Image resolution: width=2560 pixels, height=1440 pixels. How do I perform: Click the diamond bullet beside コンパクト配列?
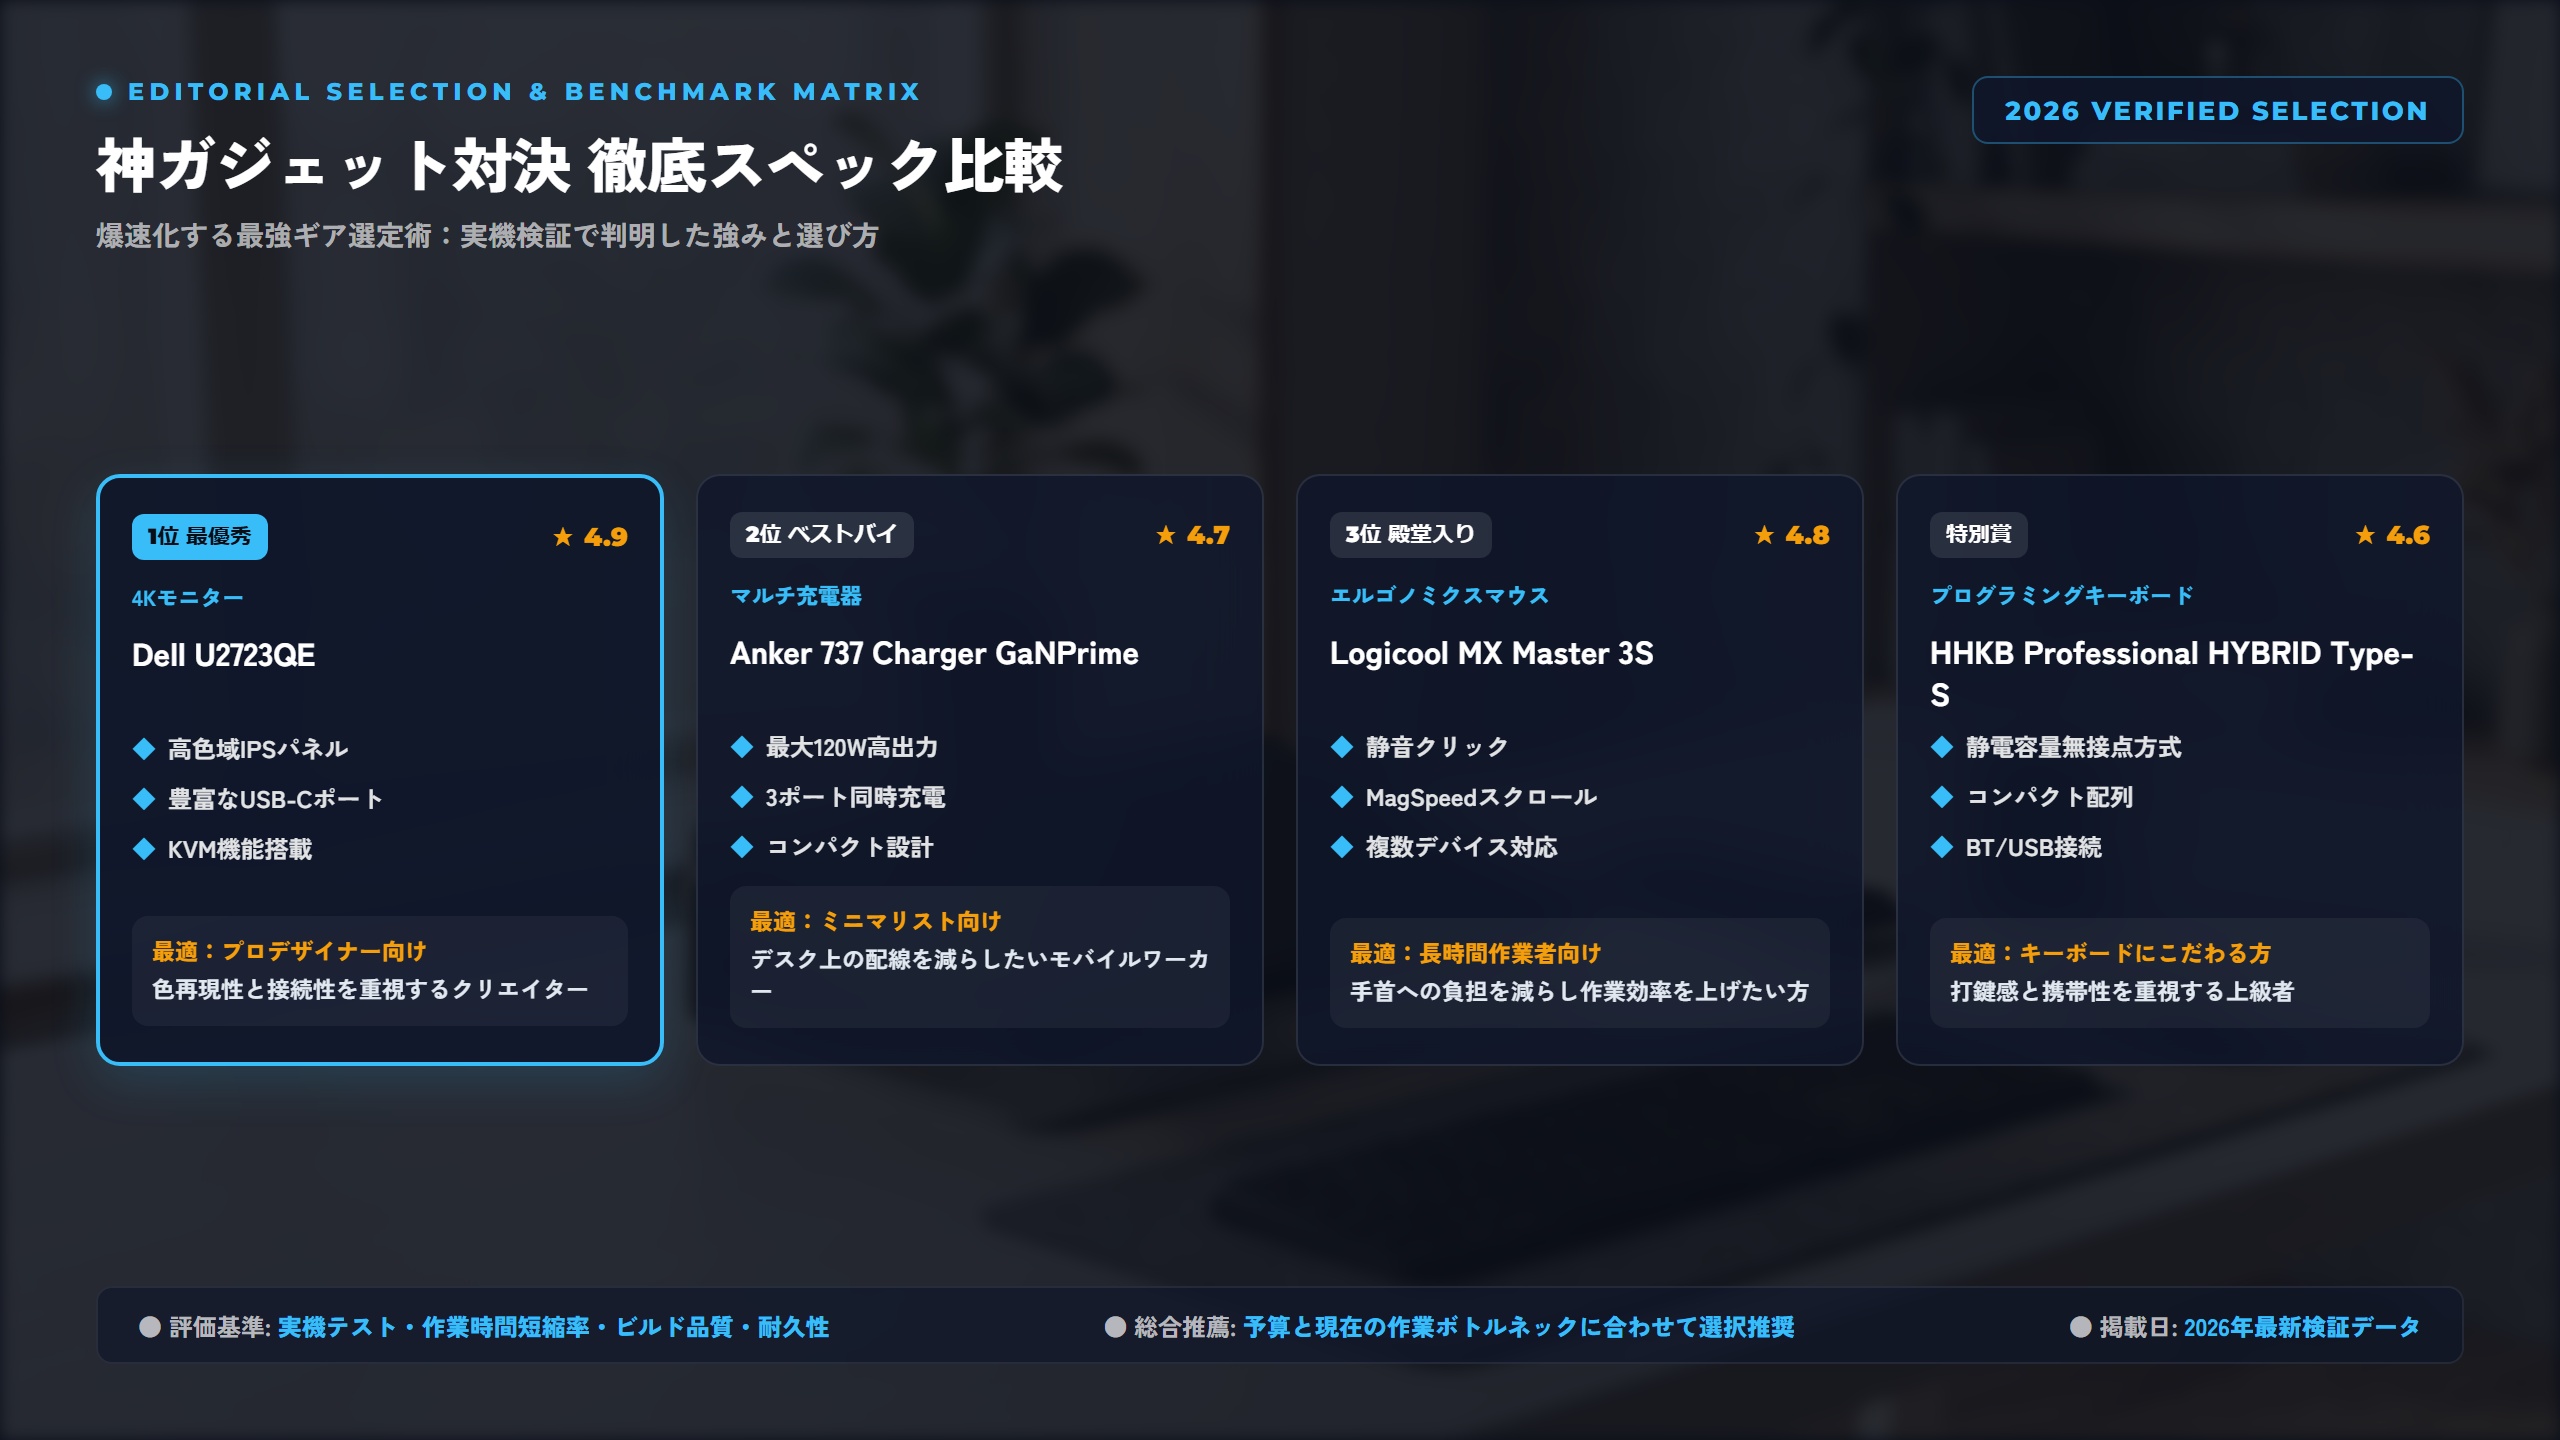click(1942, 797)
